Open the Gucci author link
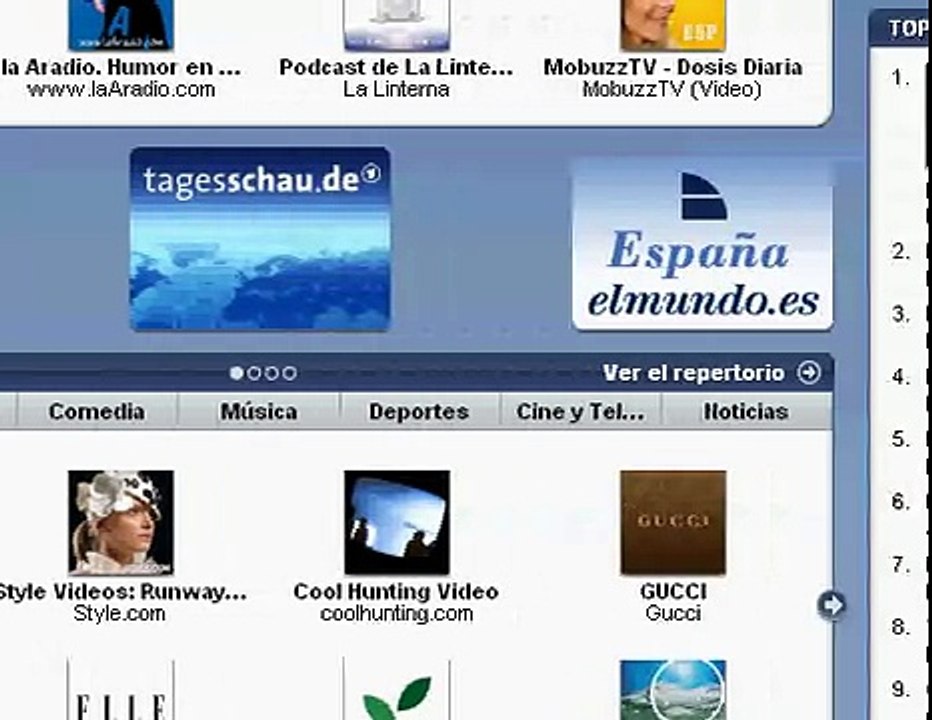 click(673, 614)
